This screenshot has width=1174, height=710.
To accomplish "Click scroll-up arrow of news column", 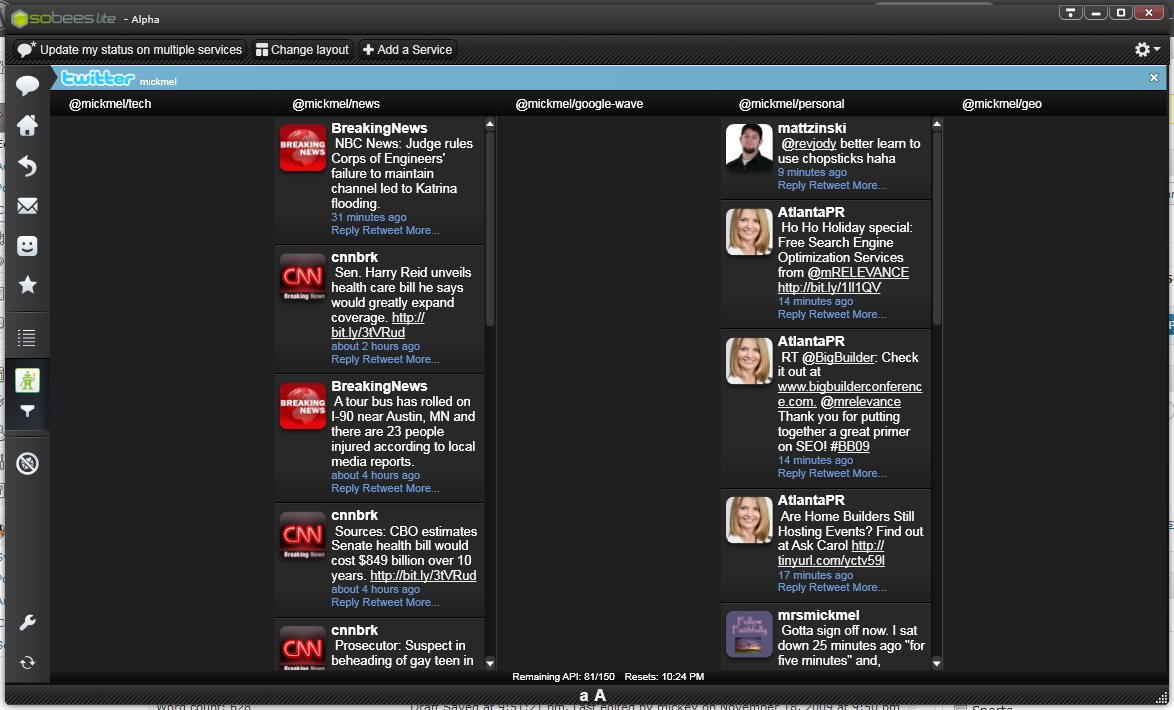I will 490,124.
